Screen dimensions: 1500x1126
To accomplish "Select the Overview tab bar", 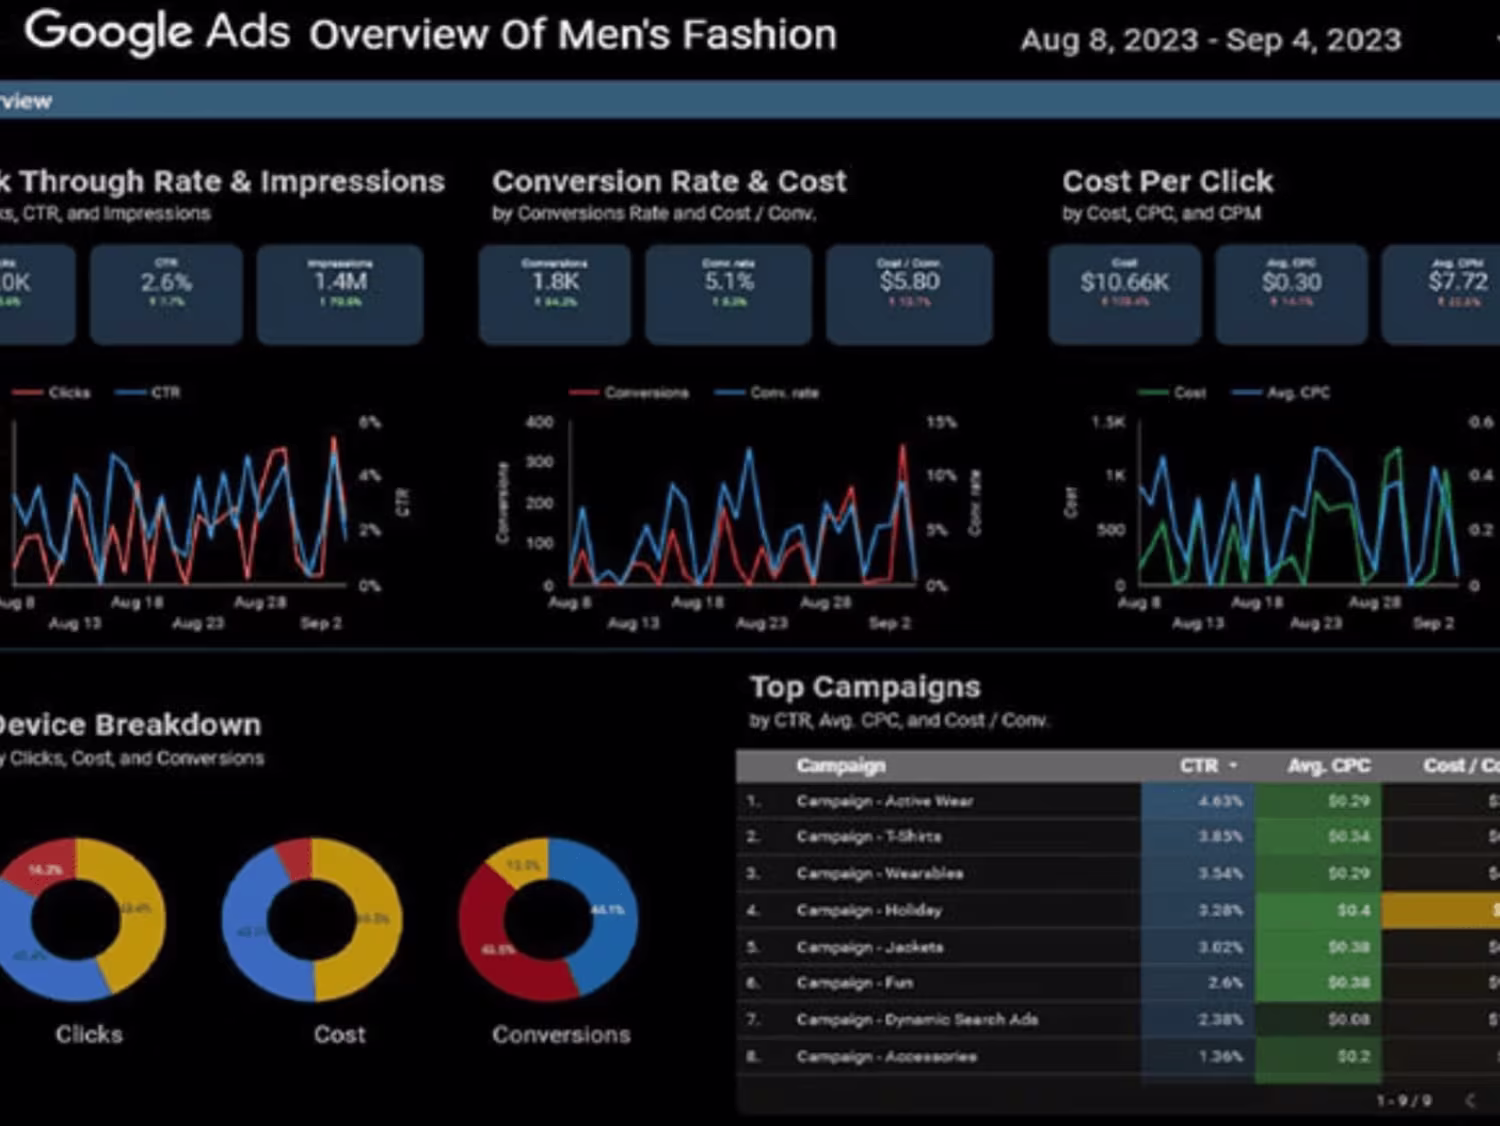I will click(x=750, y=101).
